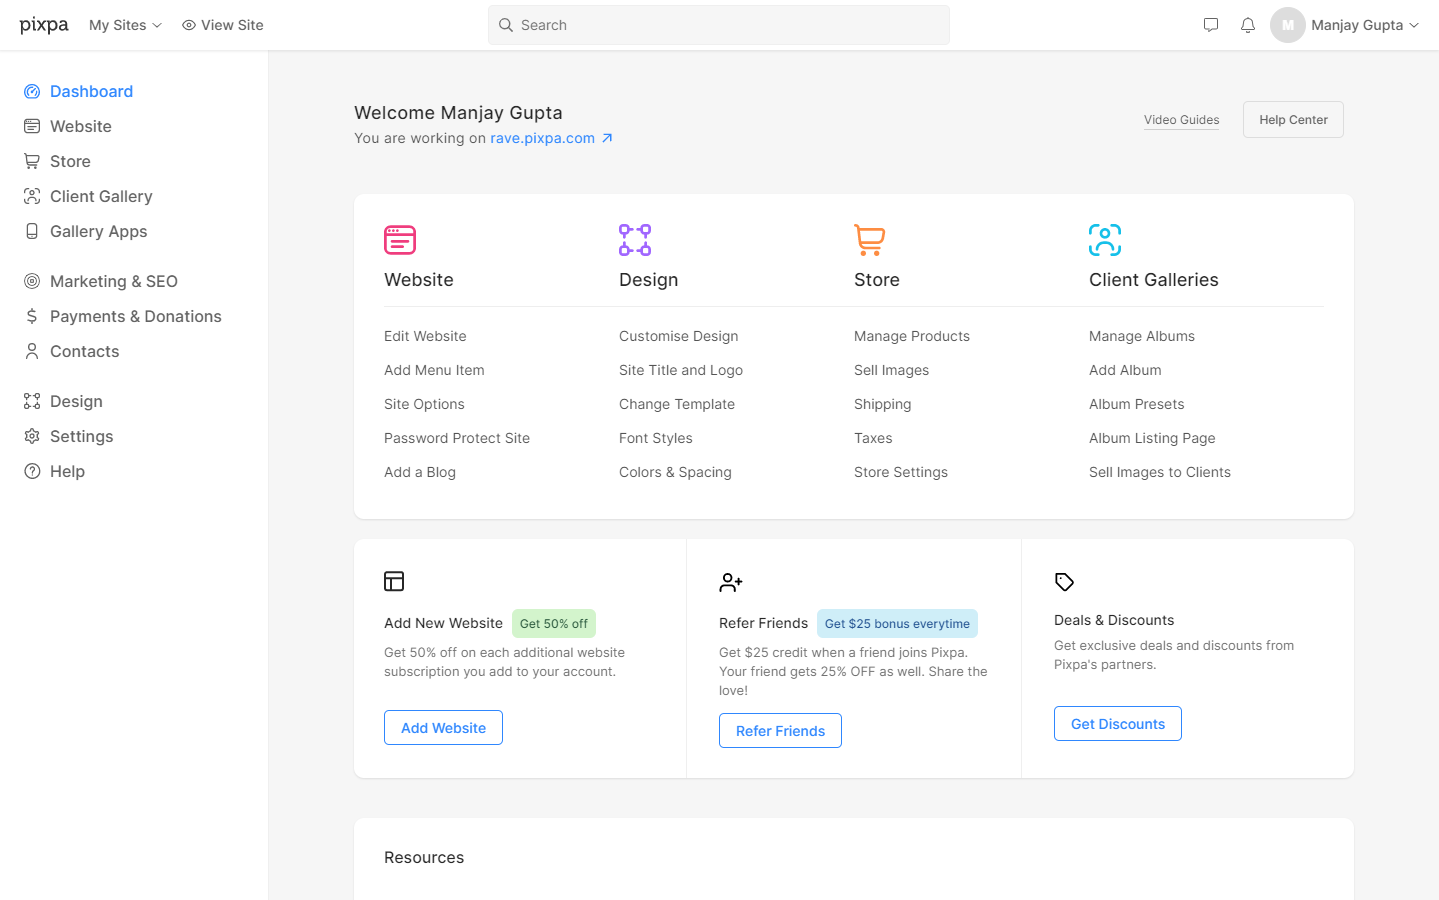Open Marketing & SEO in the sidebar

pos(113,281)
